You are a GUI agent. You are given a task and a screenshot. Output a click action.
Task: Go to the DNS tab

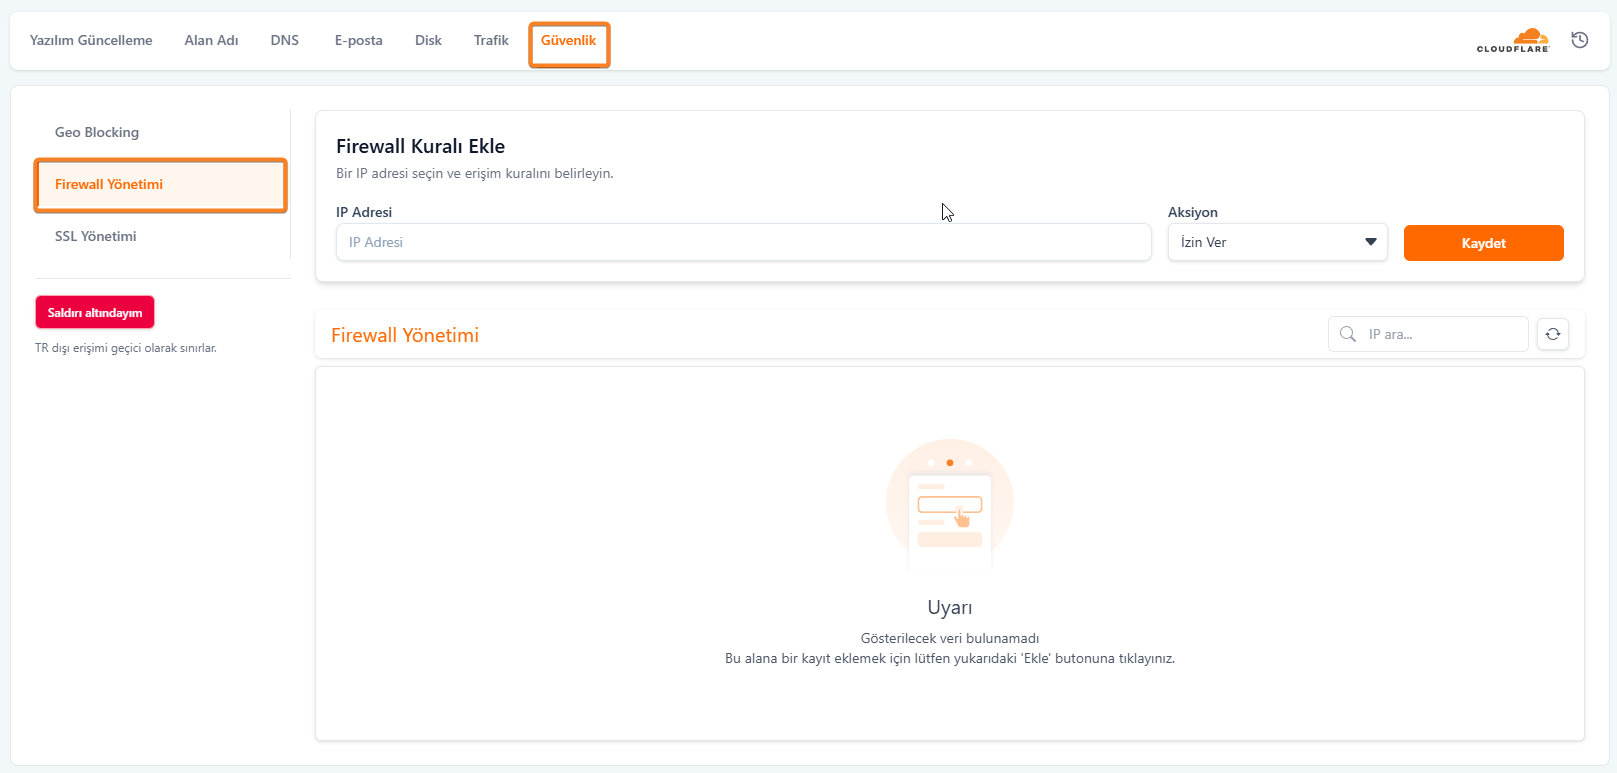point(285,40)
